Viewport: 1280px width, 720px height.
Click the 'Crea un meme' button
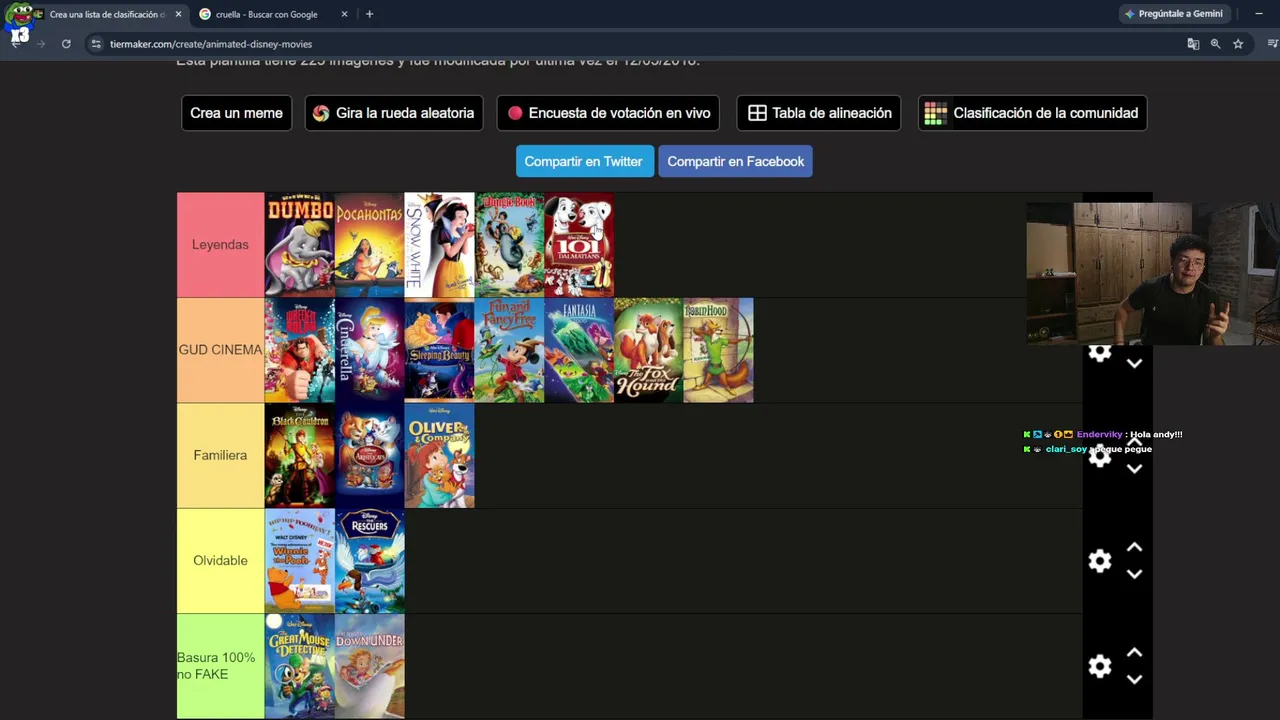click(236, 113)
